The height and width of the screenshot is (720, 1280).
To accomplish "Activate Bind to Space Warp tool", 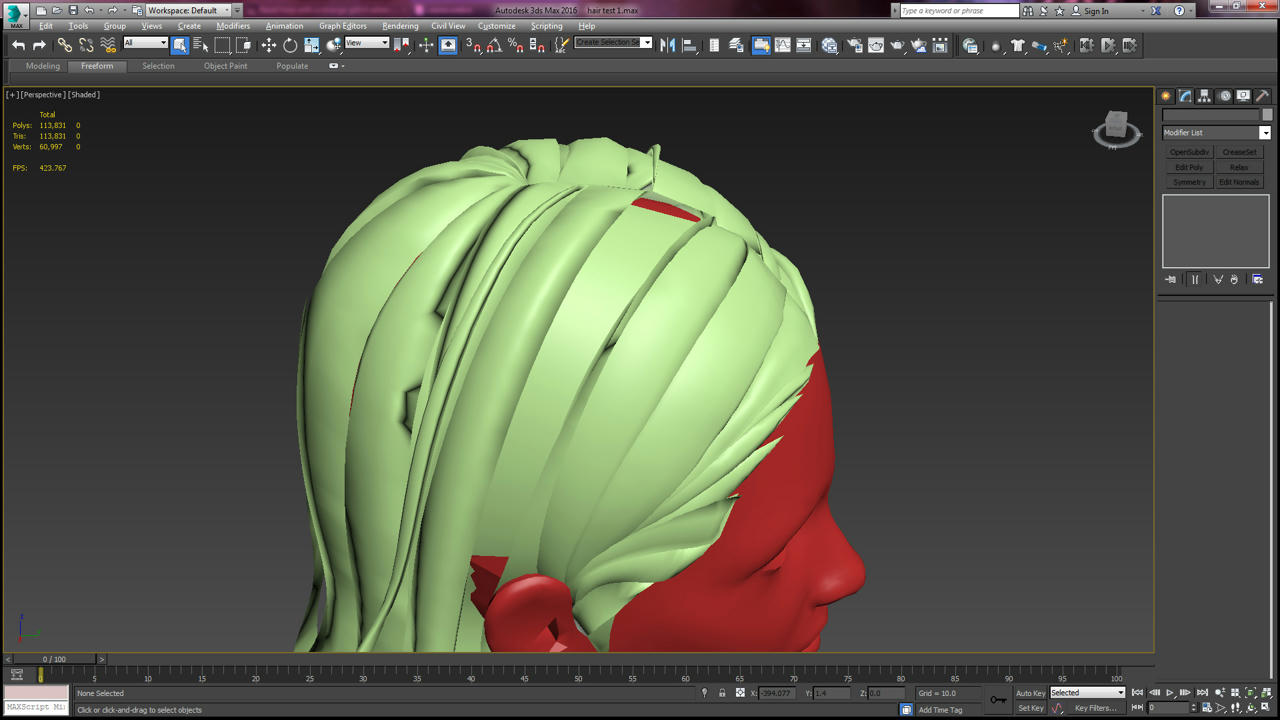I will click(x=108, y=45).
